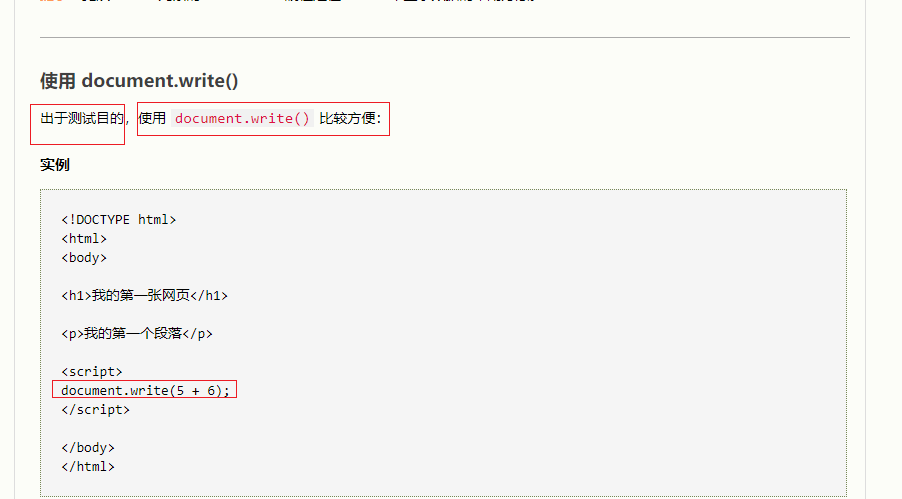Click the closing </script> tag line

click(95, 410)
